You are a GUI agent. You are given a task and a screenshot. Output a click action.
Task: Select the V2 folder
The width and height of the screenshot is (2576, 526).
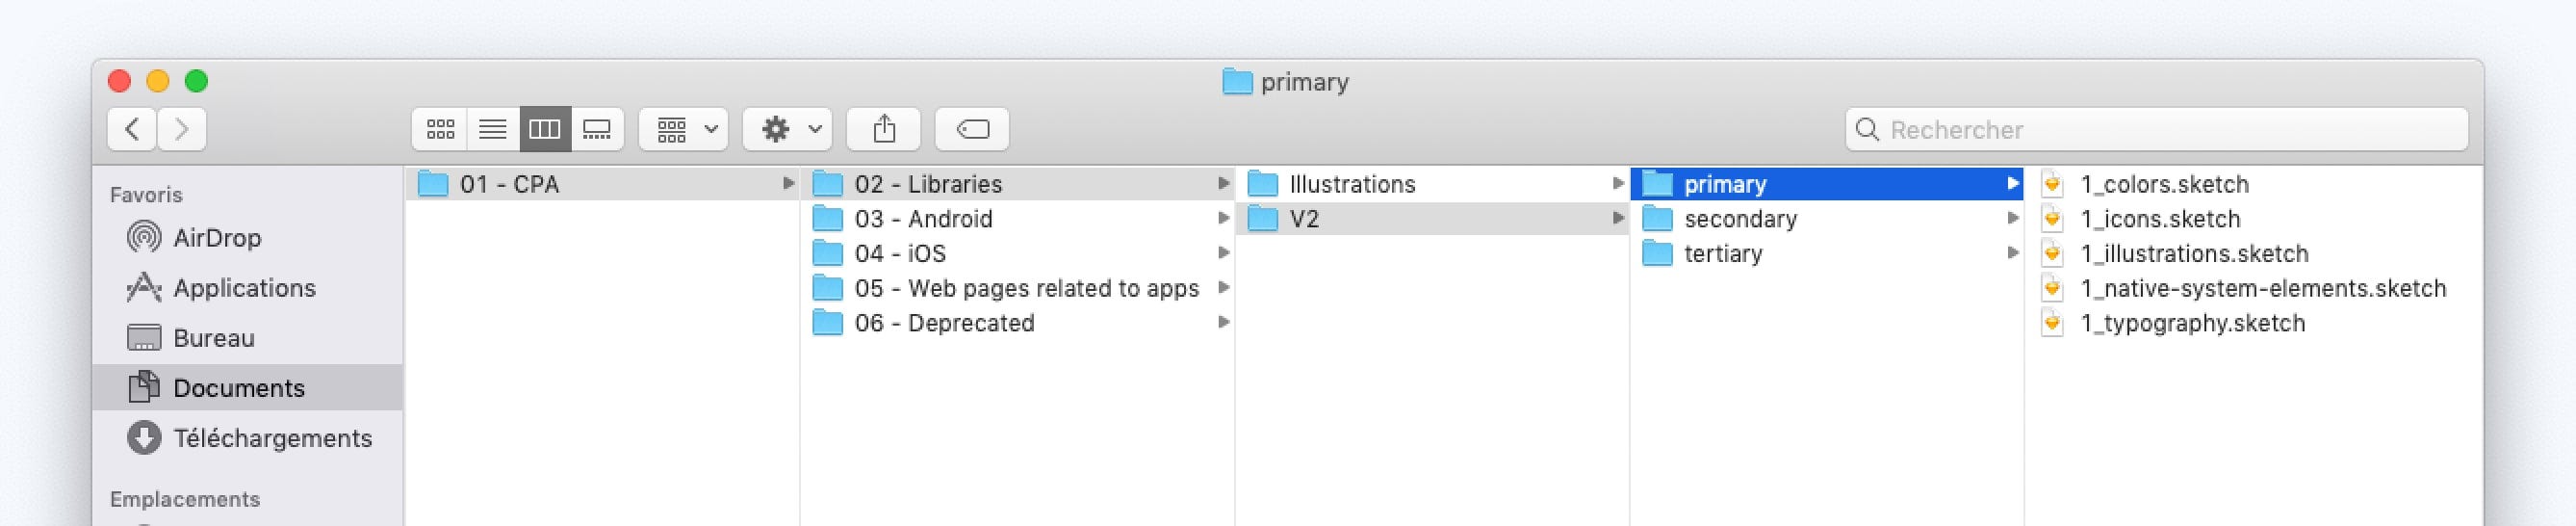1433,219
